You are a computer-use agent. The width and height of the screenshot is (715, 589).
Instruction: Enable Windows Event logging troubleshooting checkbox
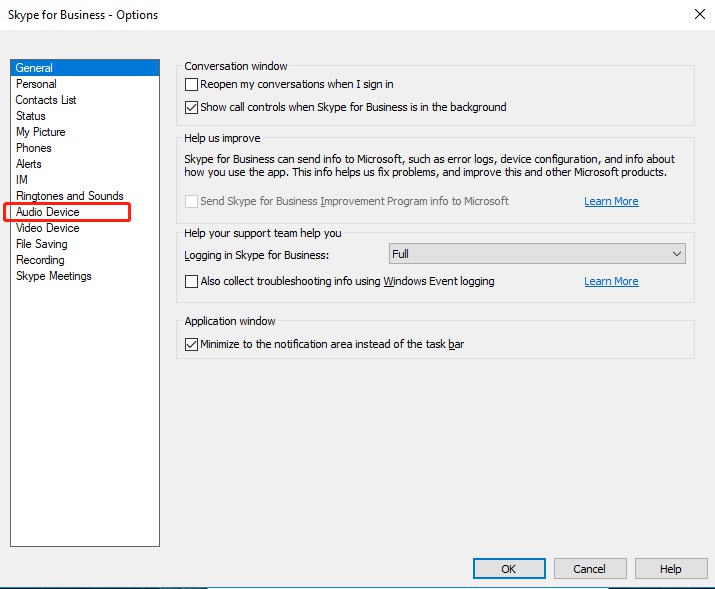(192, 281)
